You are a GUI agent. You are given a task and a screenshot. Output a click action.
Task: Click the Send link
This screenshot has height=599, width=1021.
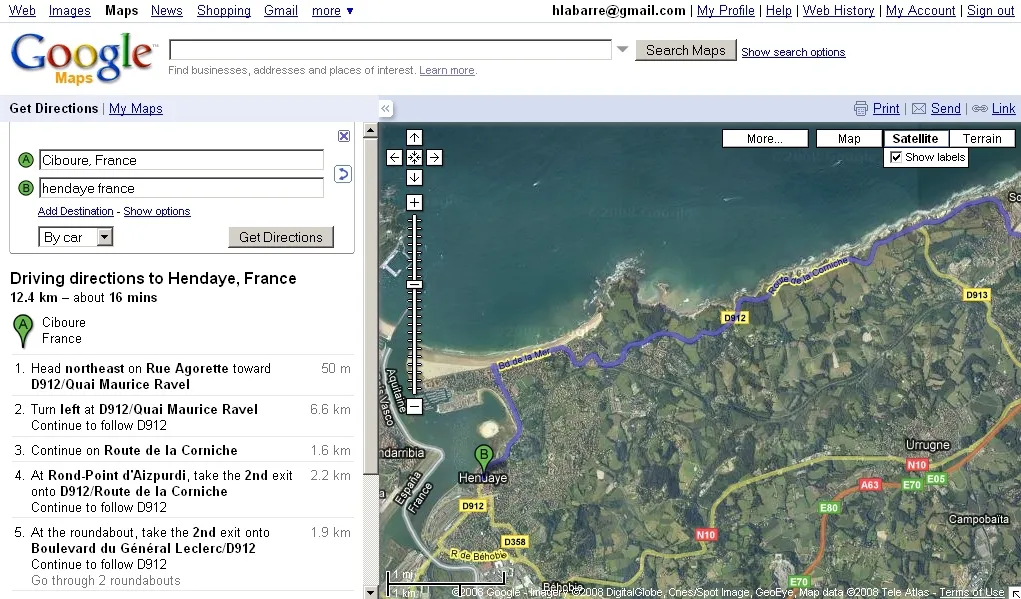pos(945,109)
